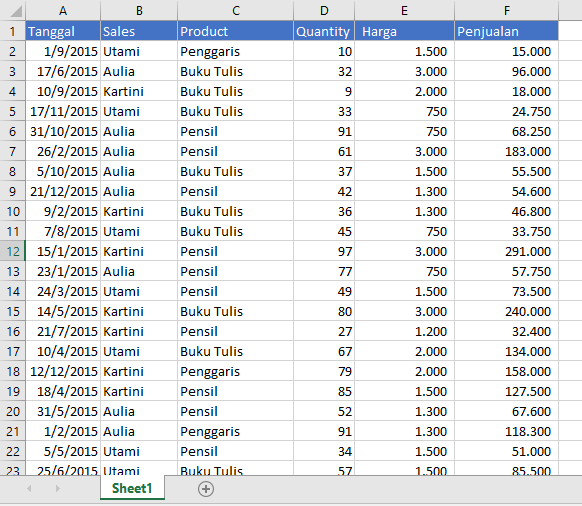Select the date cell 31/10/2015
This screenshot has width=582, height=506.
pos(63,131)
